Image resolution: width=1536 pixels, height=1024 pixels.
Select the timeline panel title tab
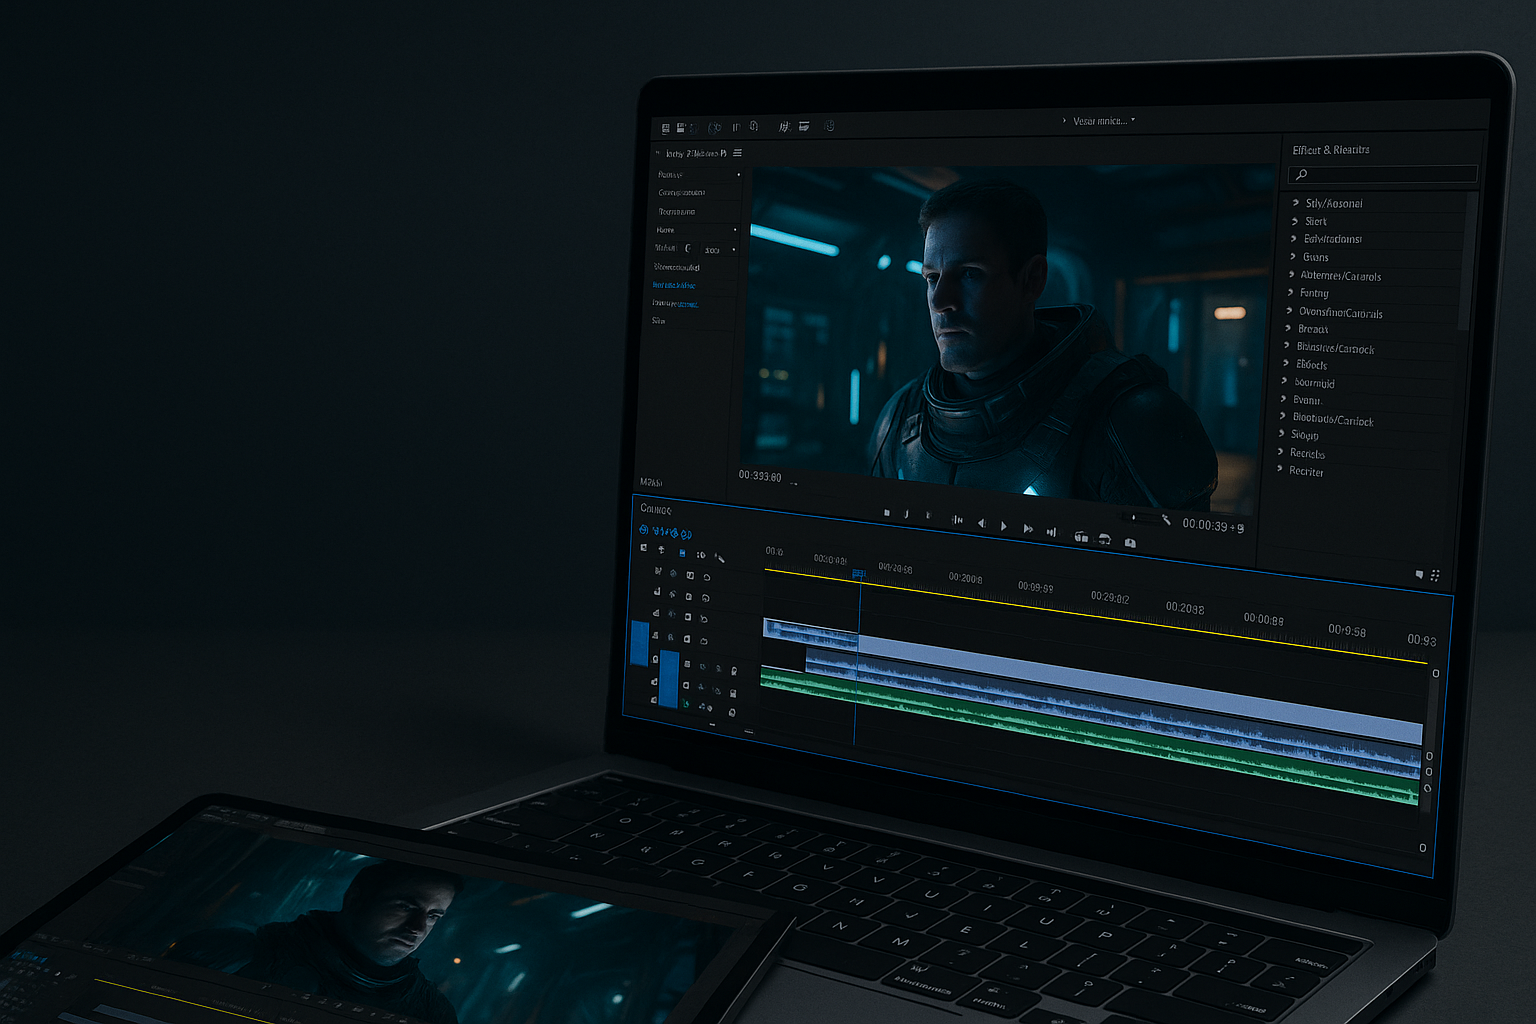656,509
